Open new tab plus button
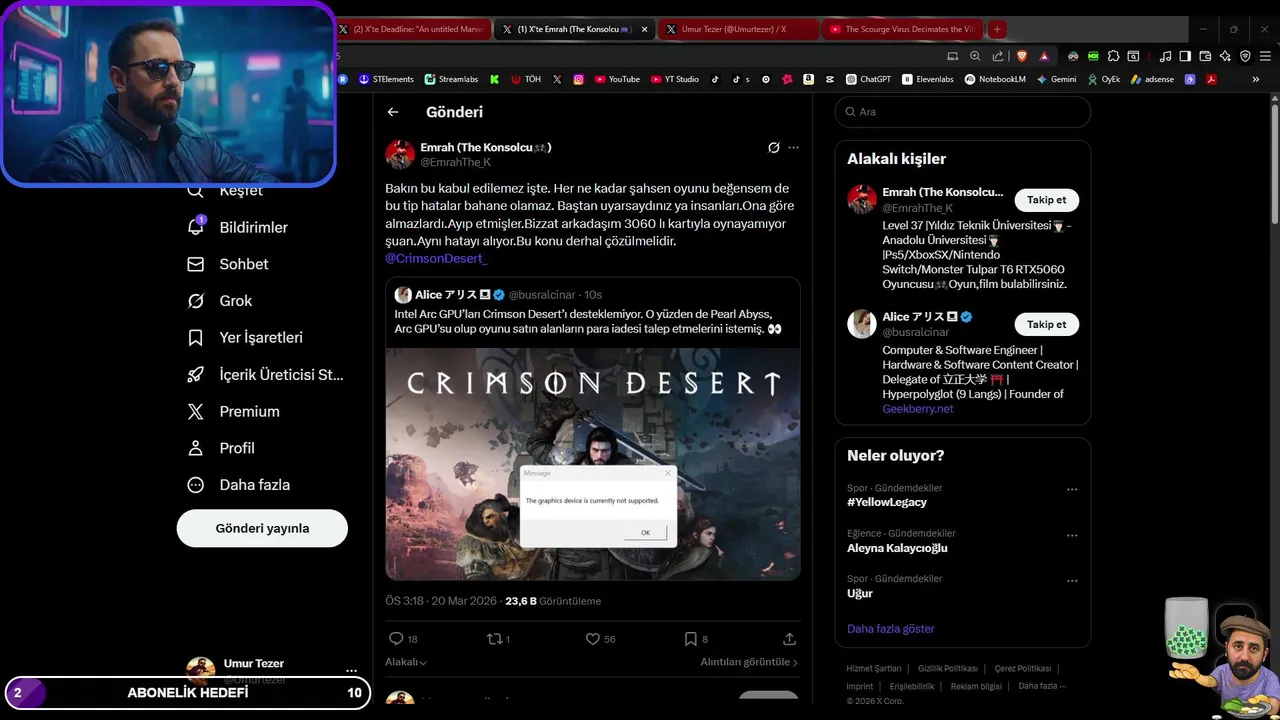Viewport: 1280px width, 720px height. [x=997, y=29]
